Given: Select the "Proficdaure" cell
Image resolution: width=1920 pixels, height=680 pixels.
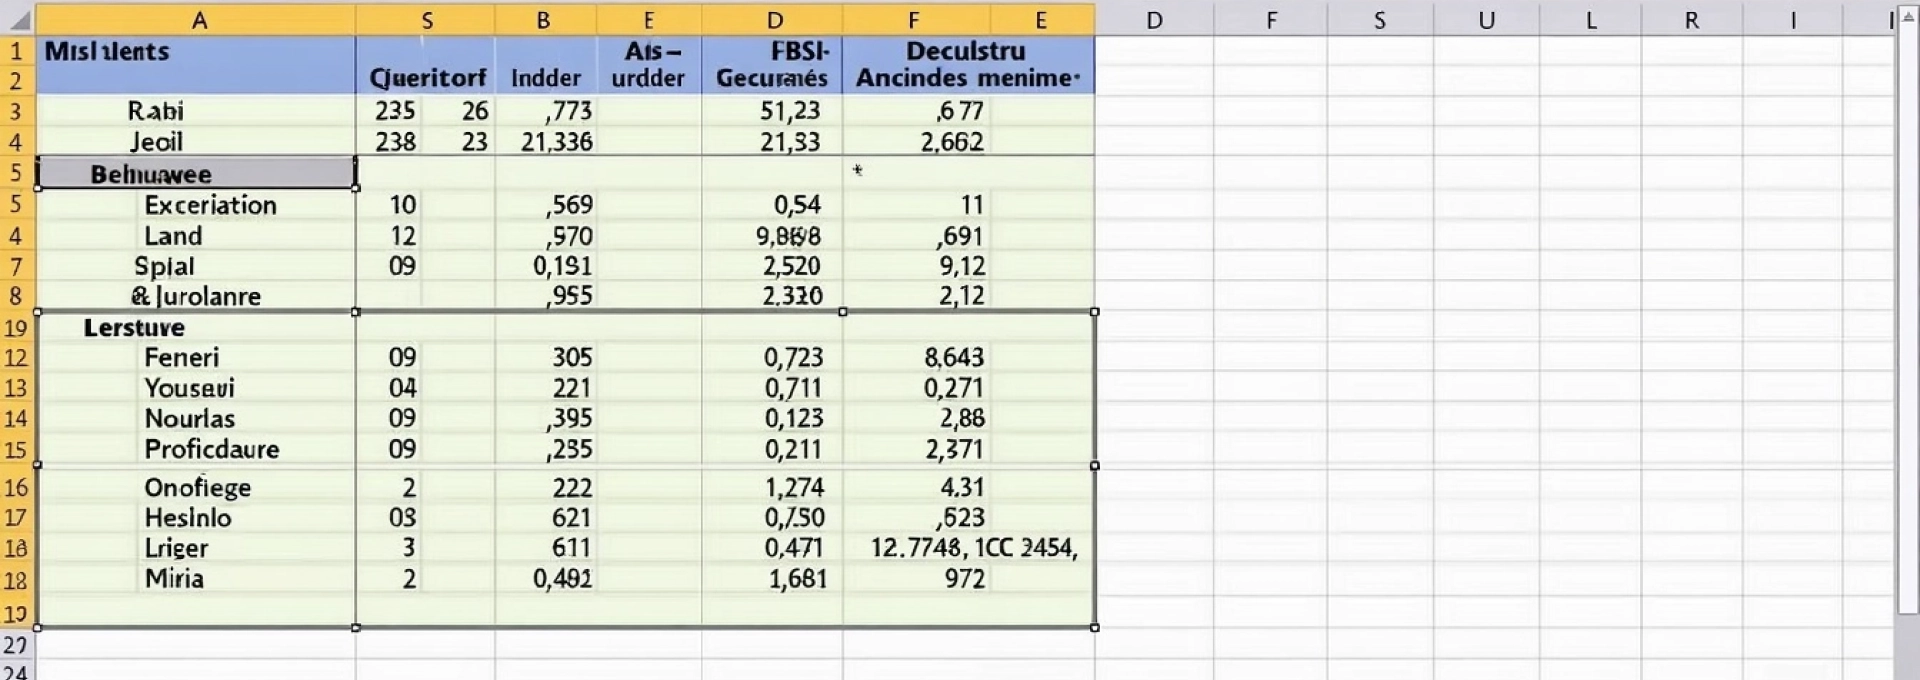Looking at the screenshot, I should 196,450.
